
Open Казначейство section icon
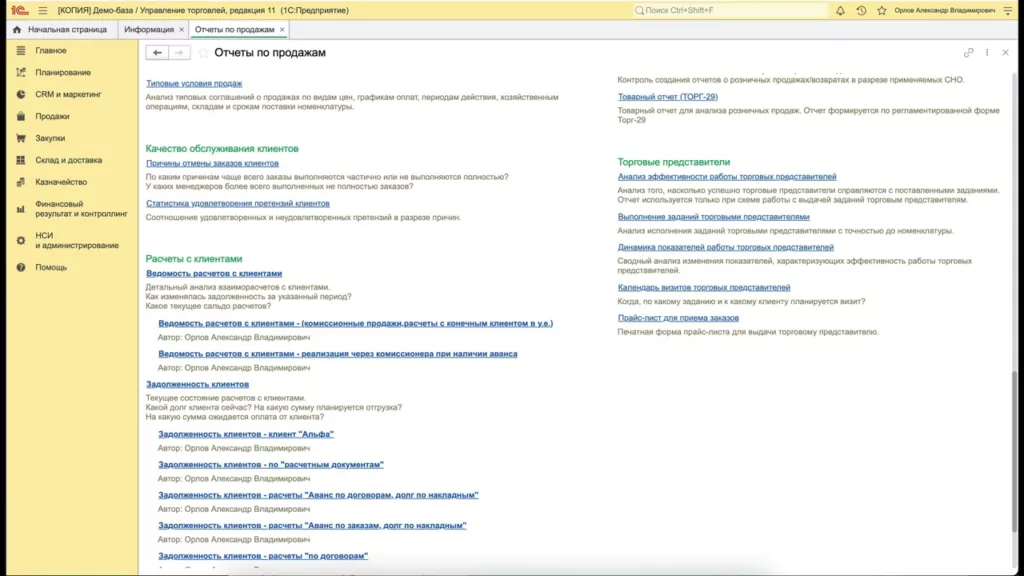[21, 182]
